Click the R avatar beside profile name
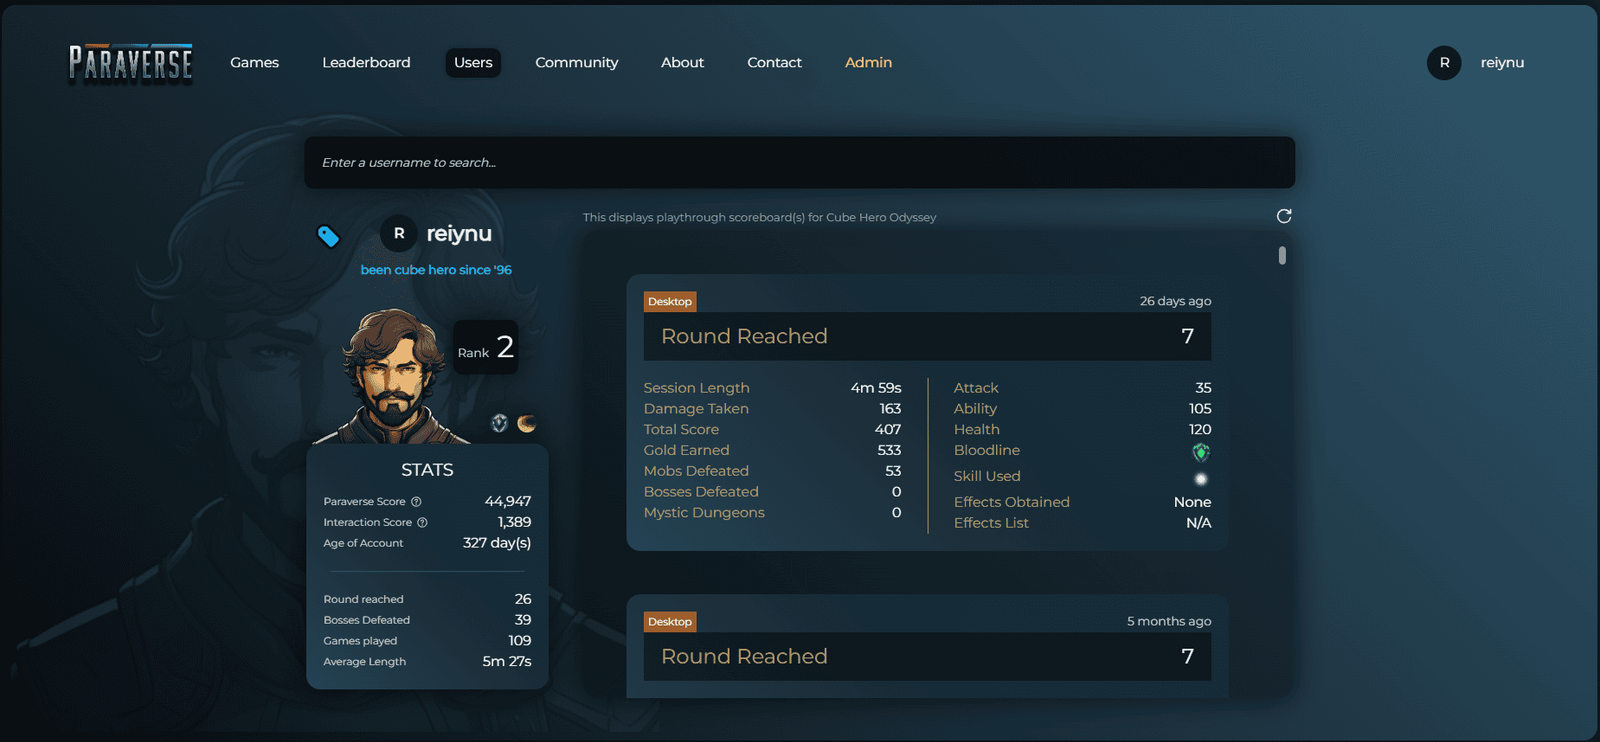 (398, 233)
